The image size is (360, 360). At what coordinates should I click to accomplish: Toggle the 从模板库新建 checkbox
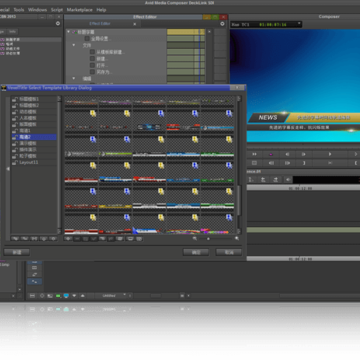(92, 52)
